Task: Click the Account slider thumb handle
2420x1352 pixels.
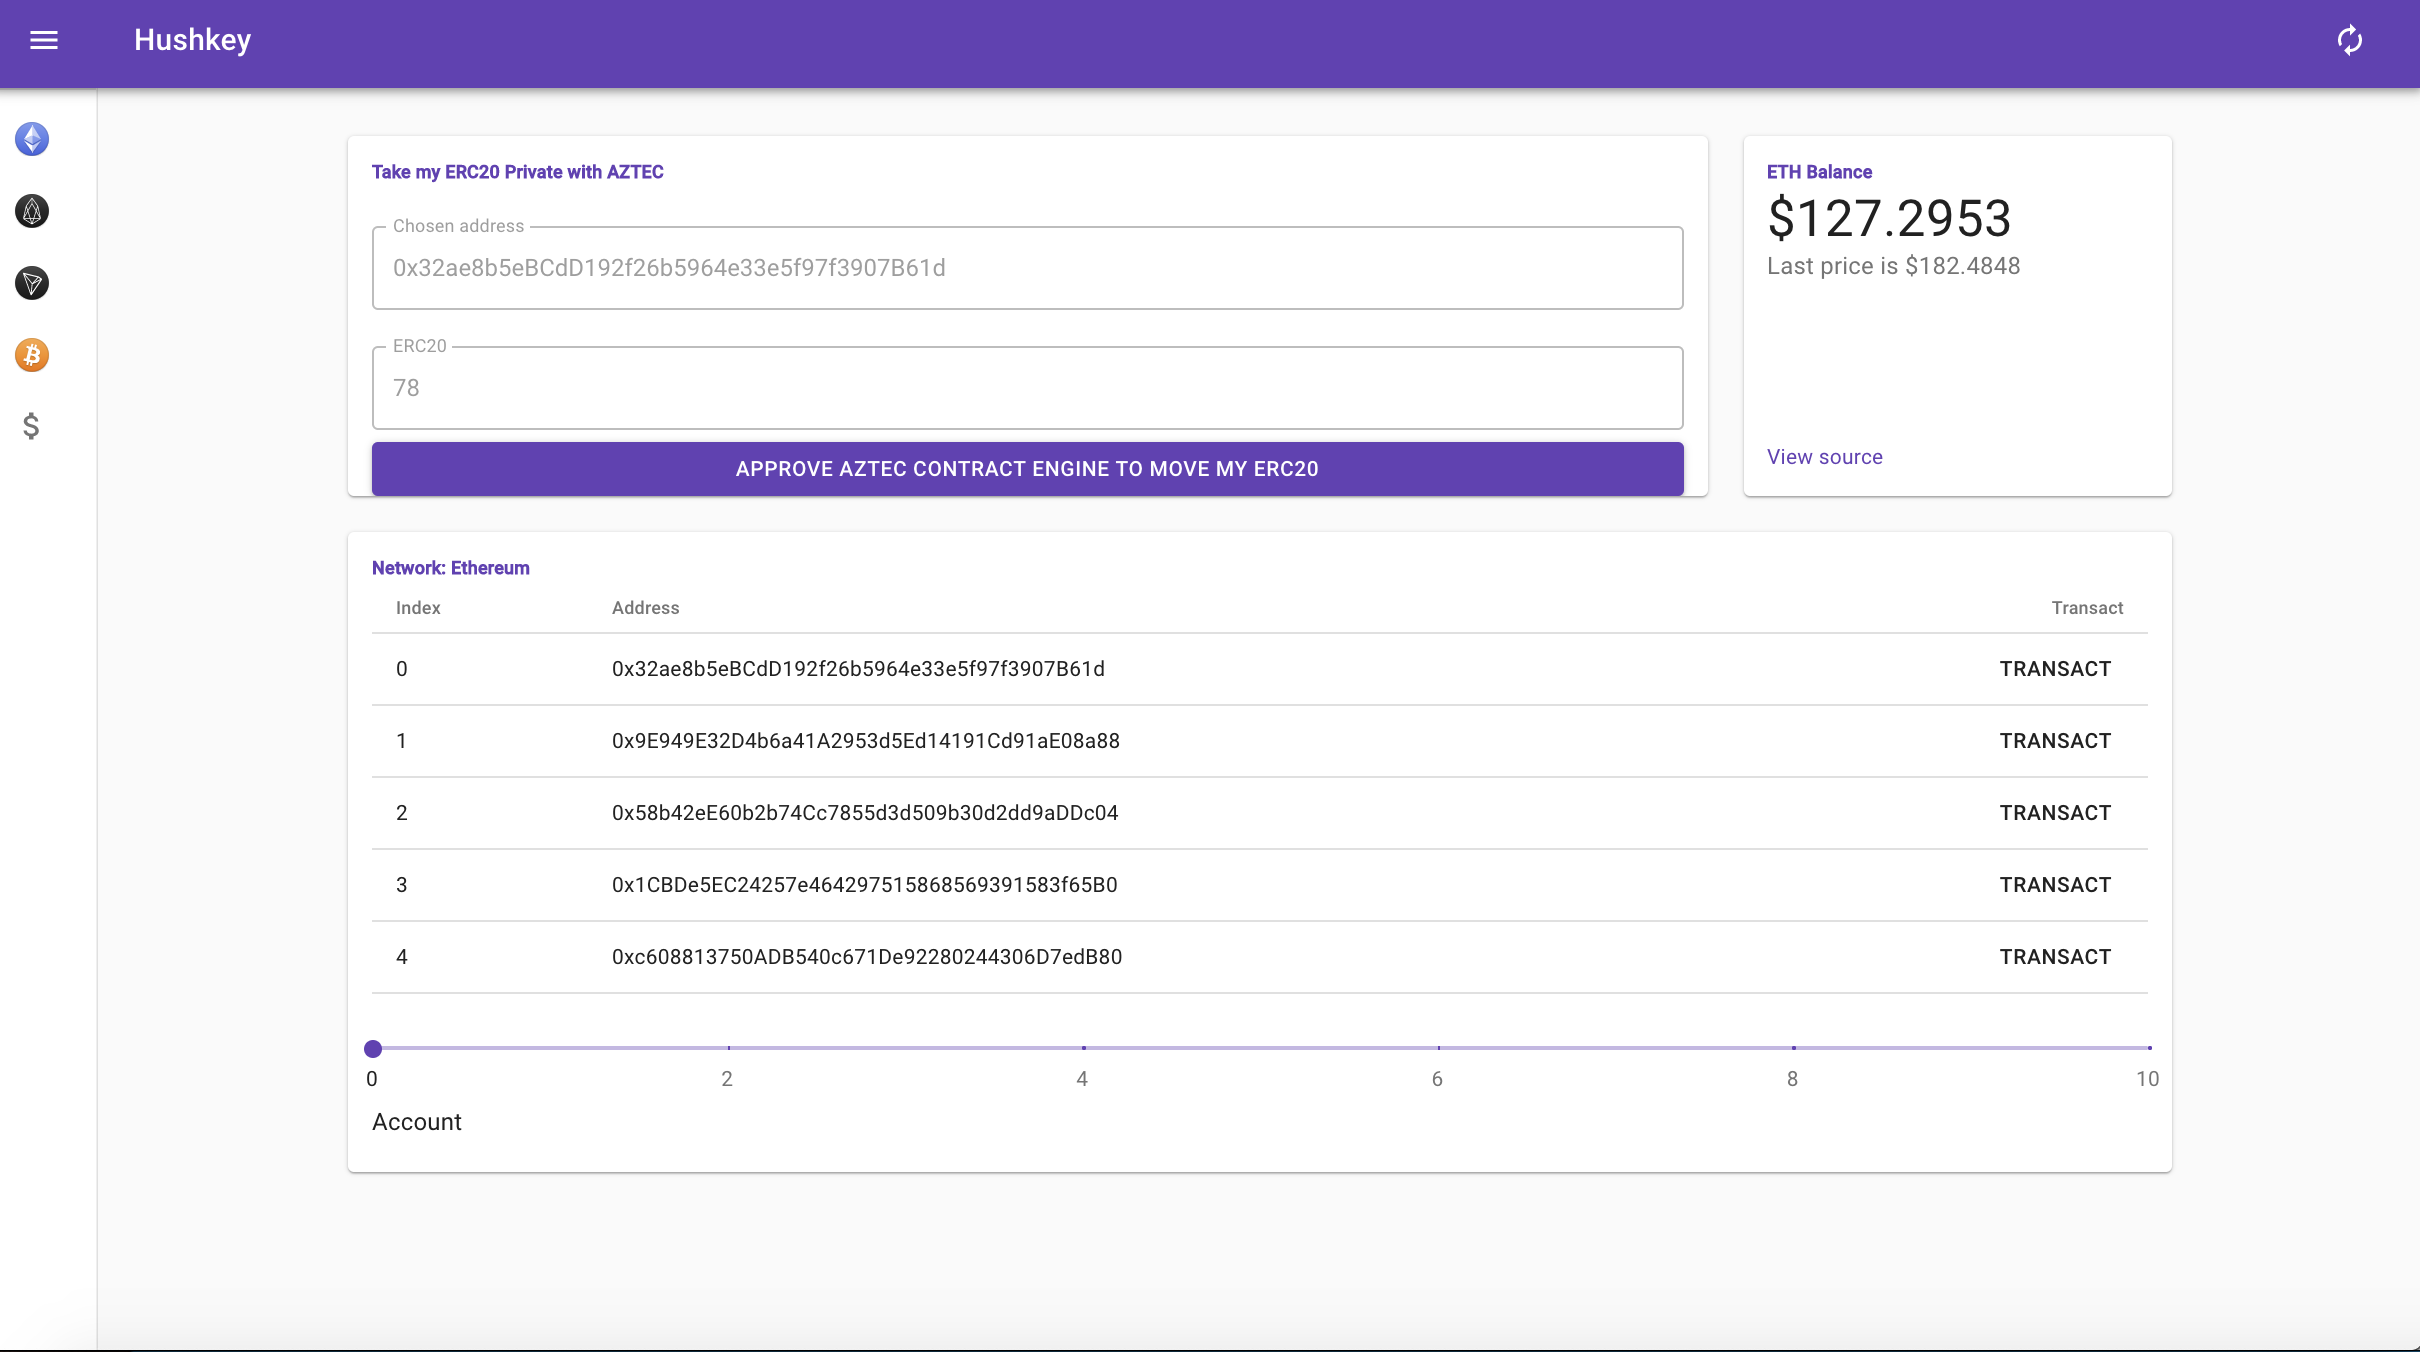Action: point(373,1048)
